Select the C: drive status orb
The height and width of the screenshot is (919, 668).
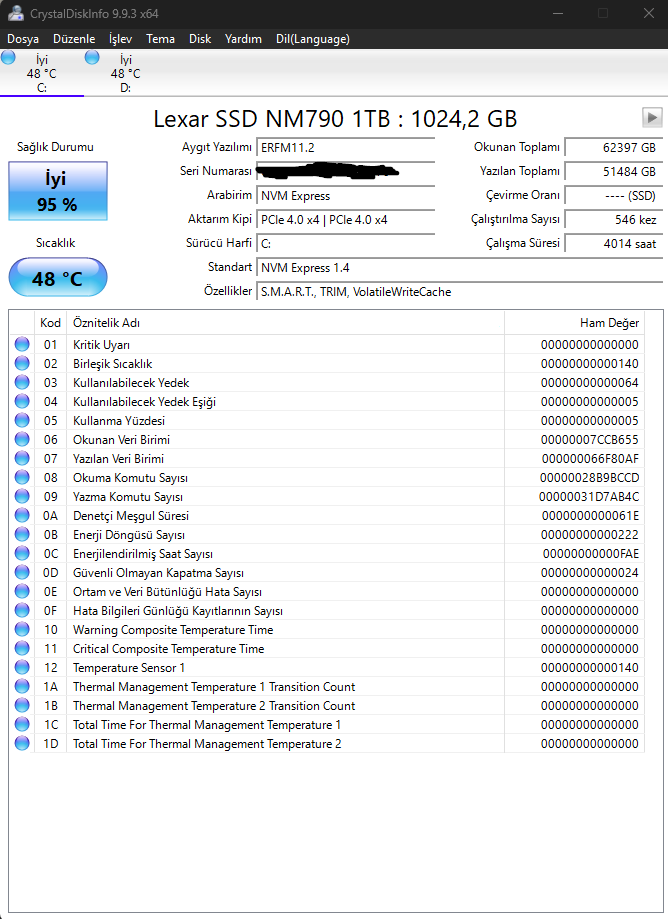(8, 57)
